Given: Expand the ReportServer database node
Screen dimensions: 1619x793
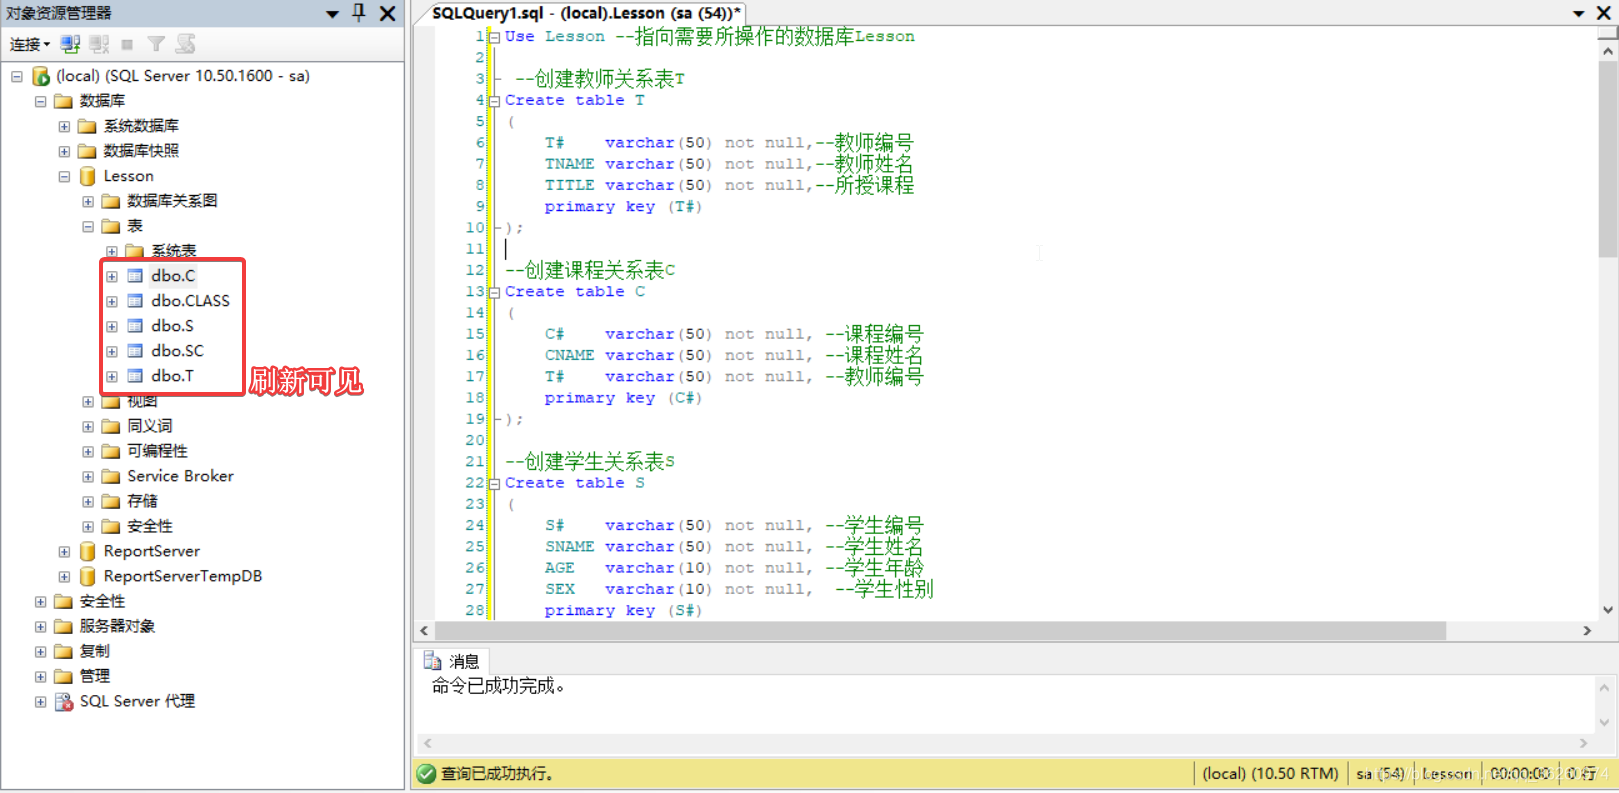Looking at the screenshot, I should [x=64, y=551].
